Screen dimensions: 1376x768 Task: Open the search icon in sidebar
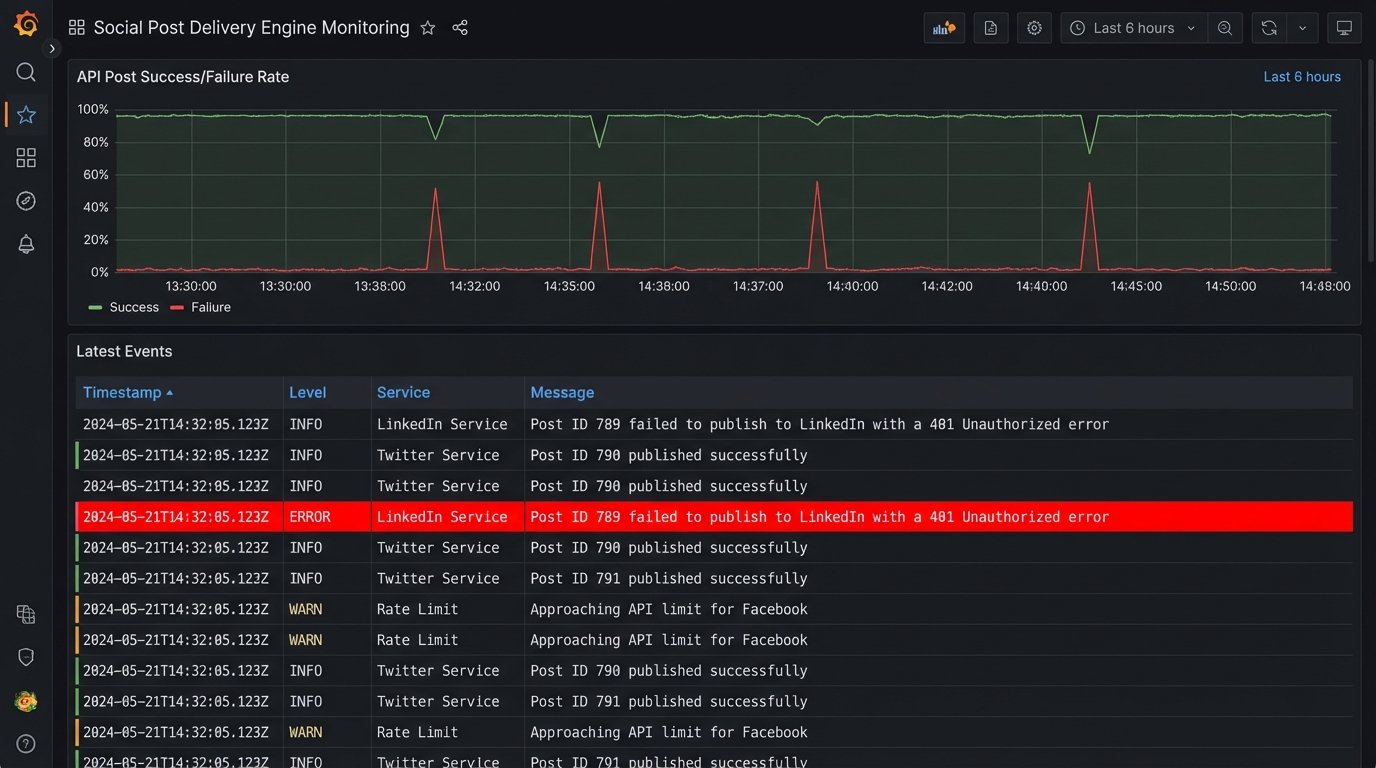coord(26,72)
